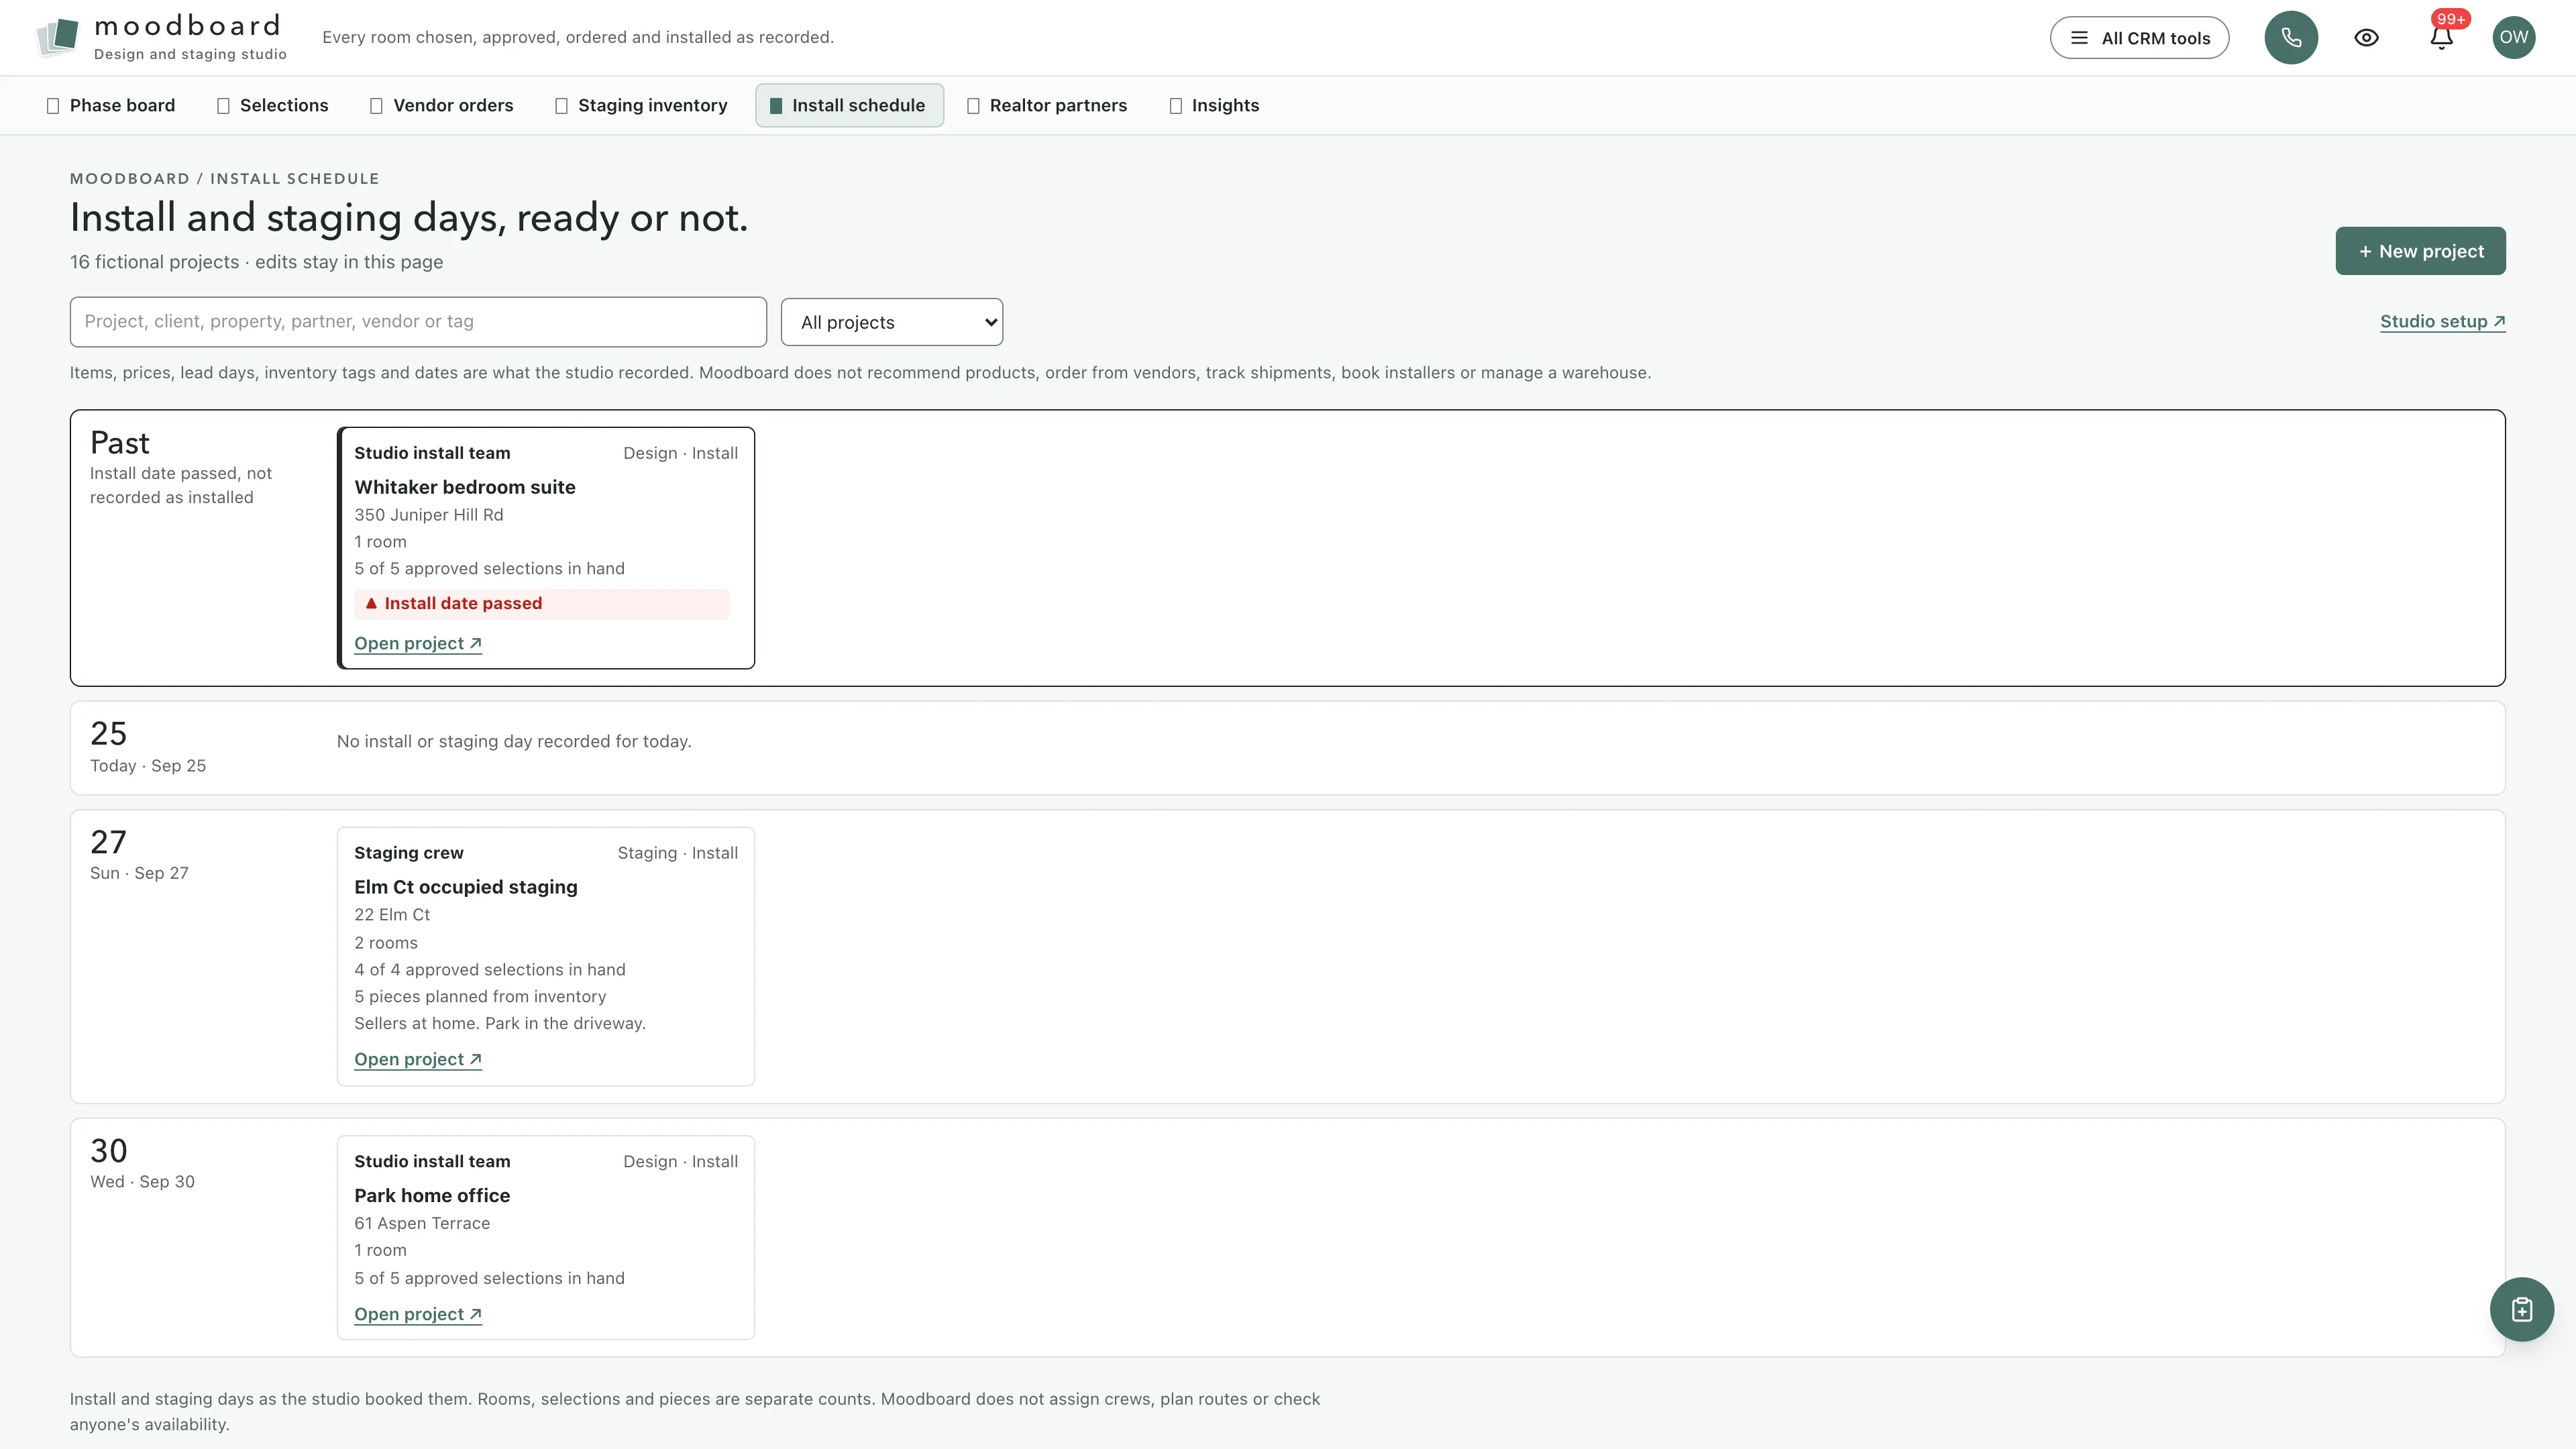Focus the project search input field
Screen dimensions: 2576x1449
coord(418,322)
